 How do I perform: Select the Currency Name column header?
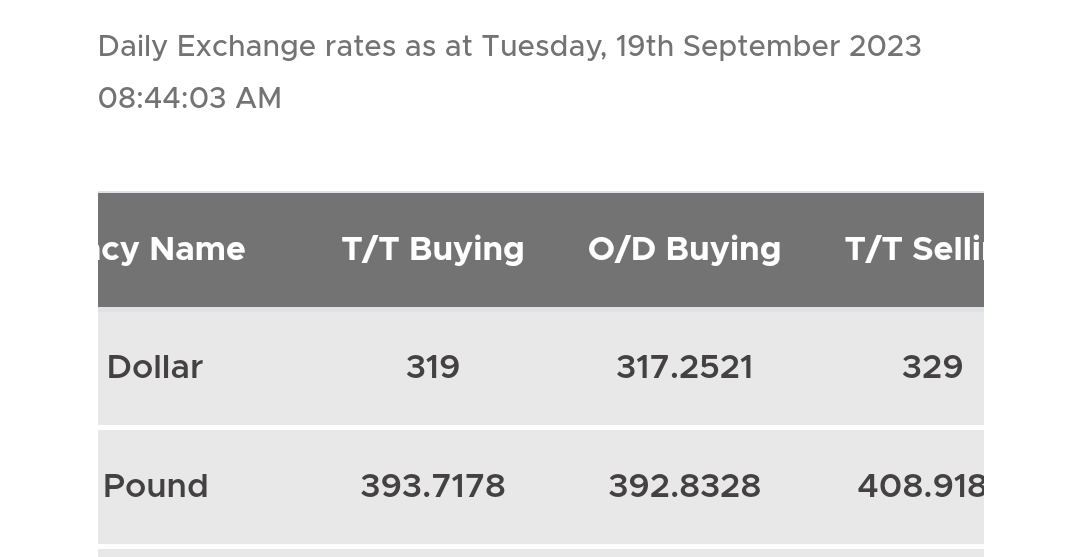point(172,249)
